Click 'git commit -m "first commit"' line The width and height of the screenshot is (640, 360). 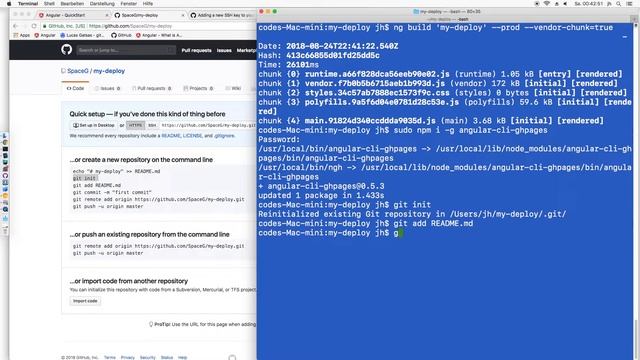(x=112, y=192)
